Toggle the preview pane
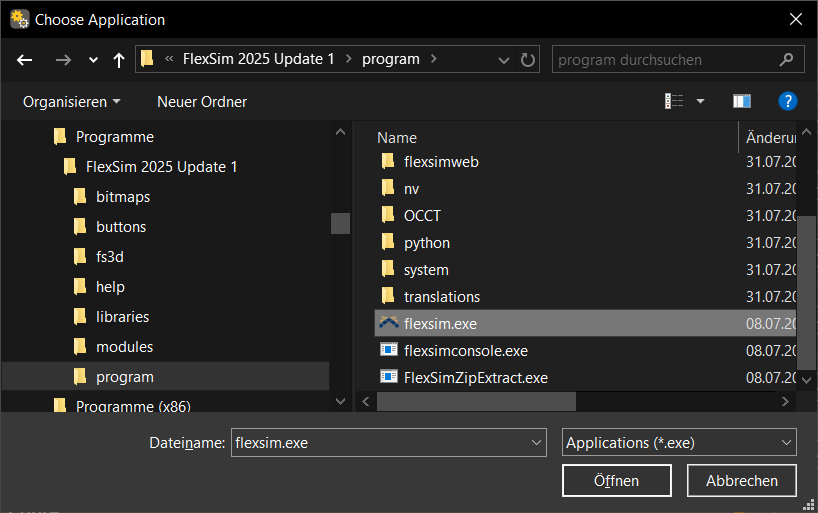The height and width of the screenshot is (513, 818). click(x=742, y=101)
